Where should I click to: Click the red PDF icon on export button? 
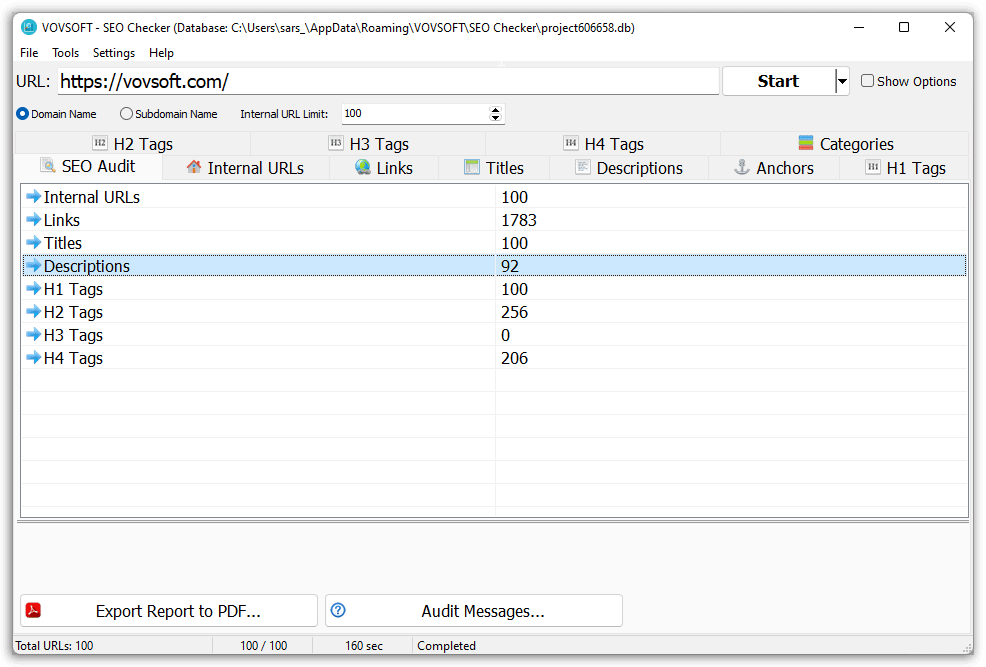pos(33,610)
